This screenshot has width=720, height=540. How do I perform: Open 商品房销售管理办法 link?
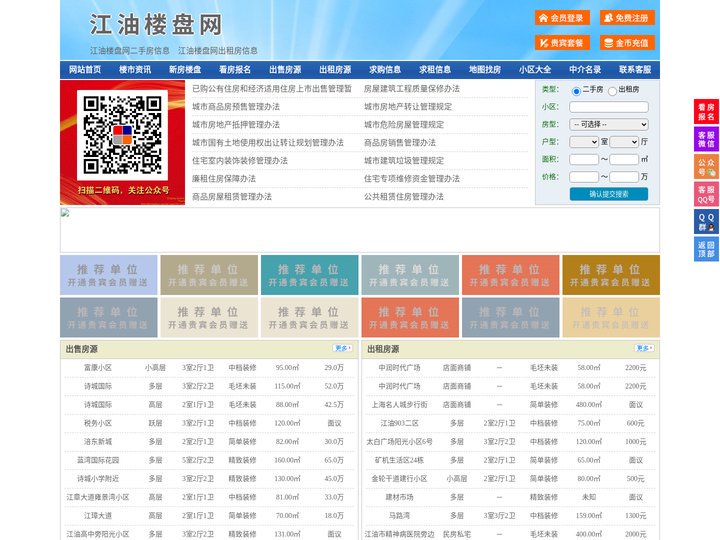(400, 143)
